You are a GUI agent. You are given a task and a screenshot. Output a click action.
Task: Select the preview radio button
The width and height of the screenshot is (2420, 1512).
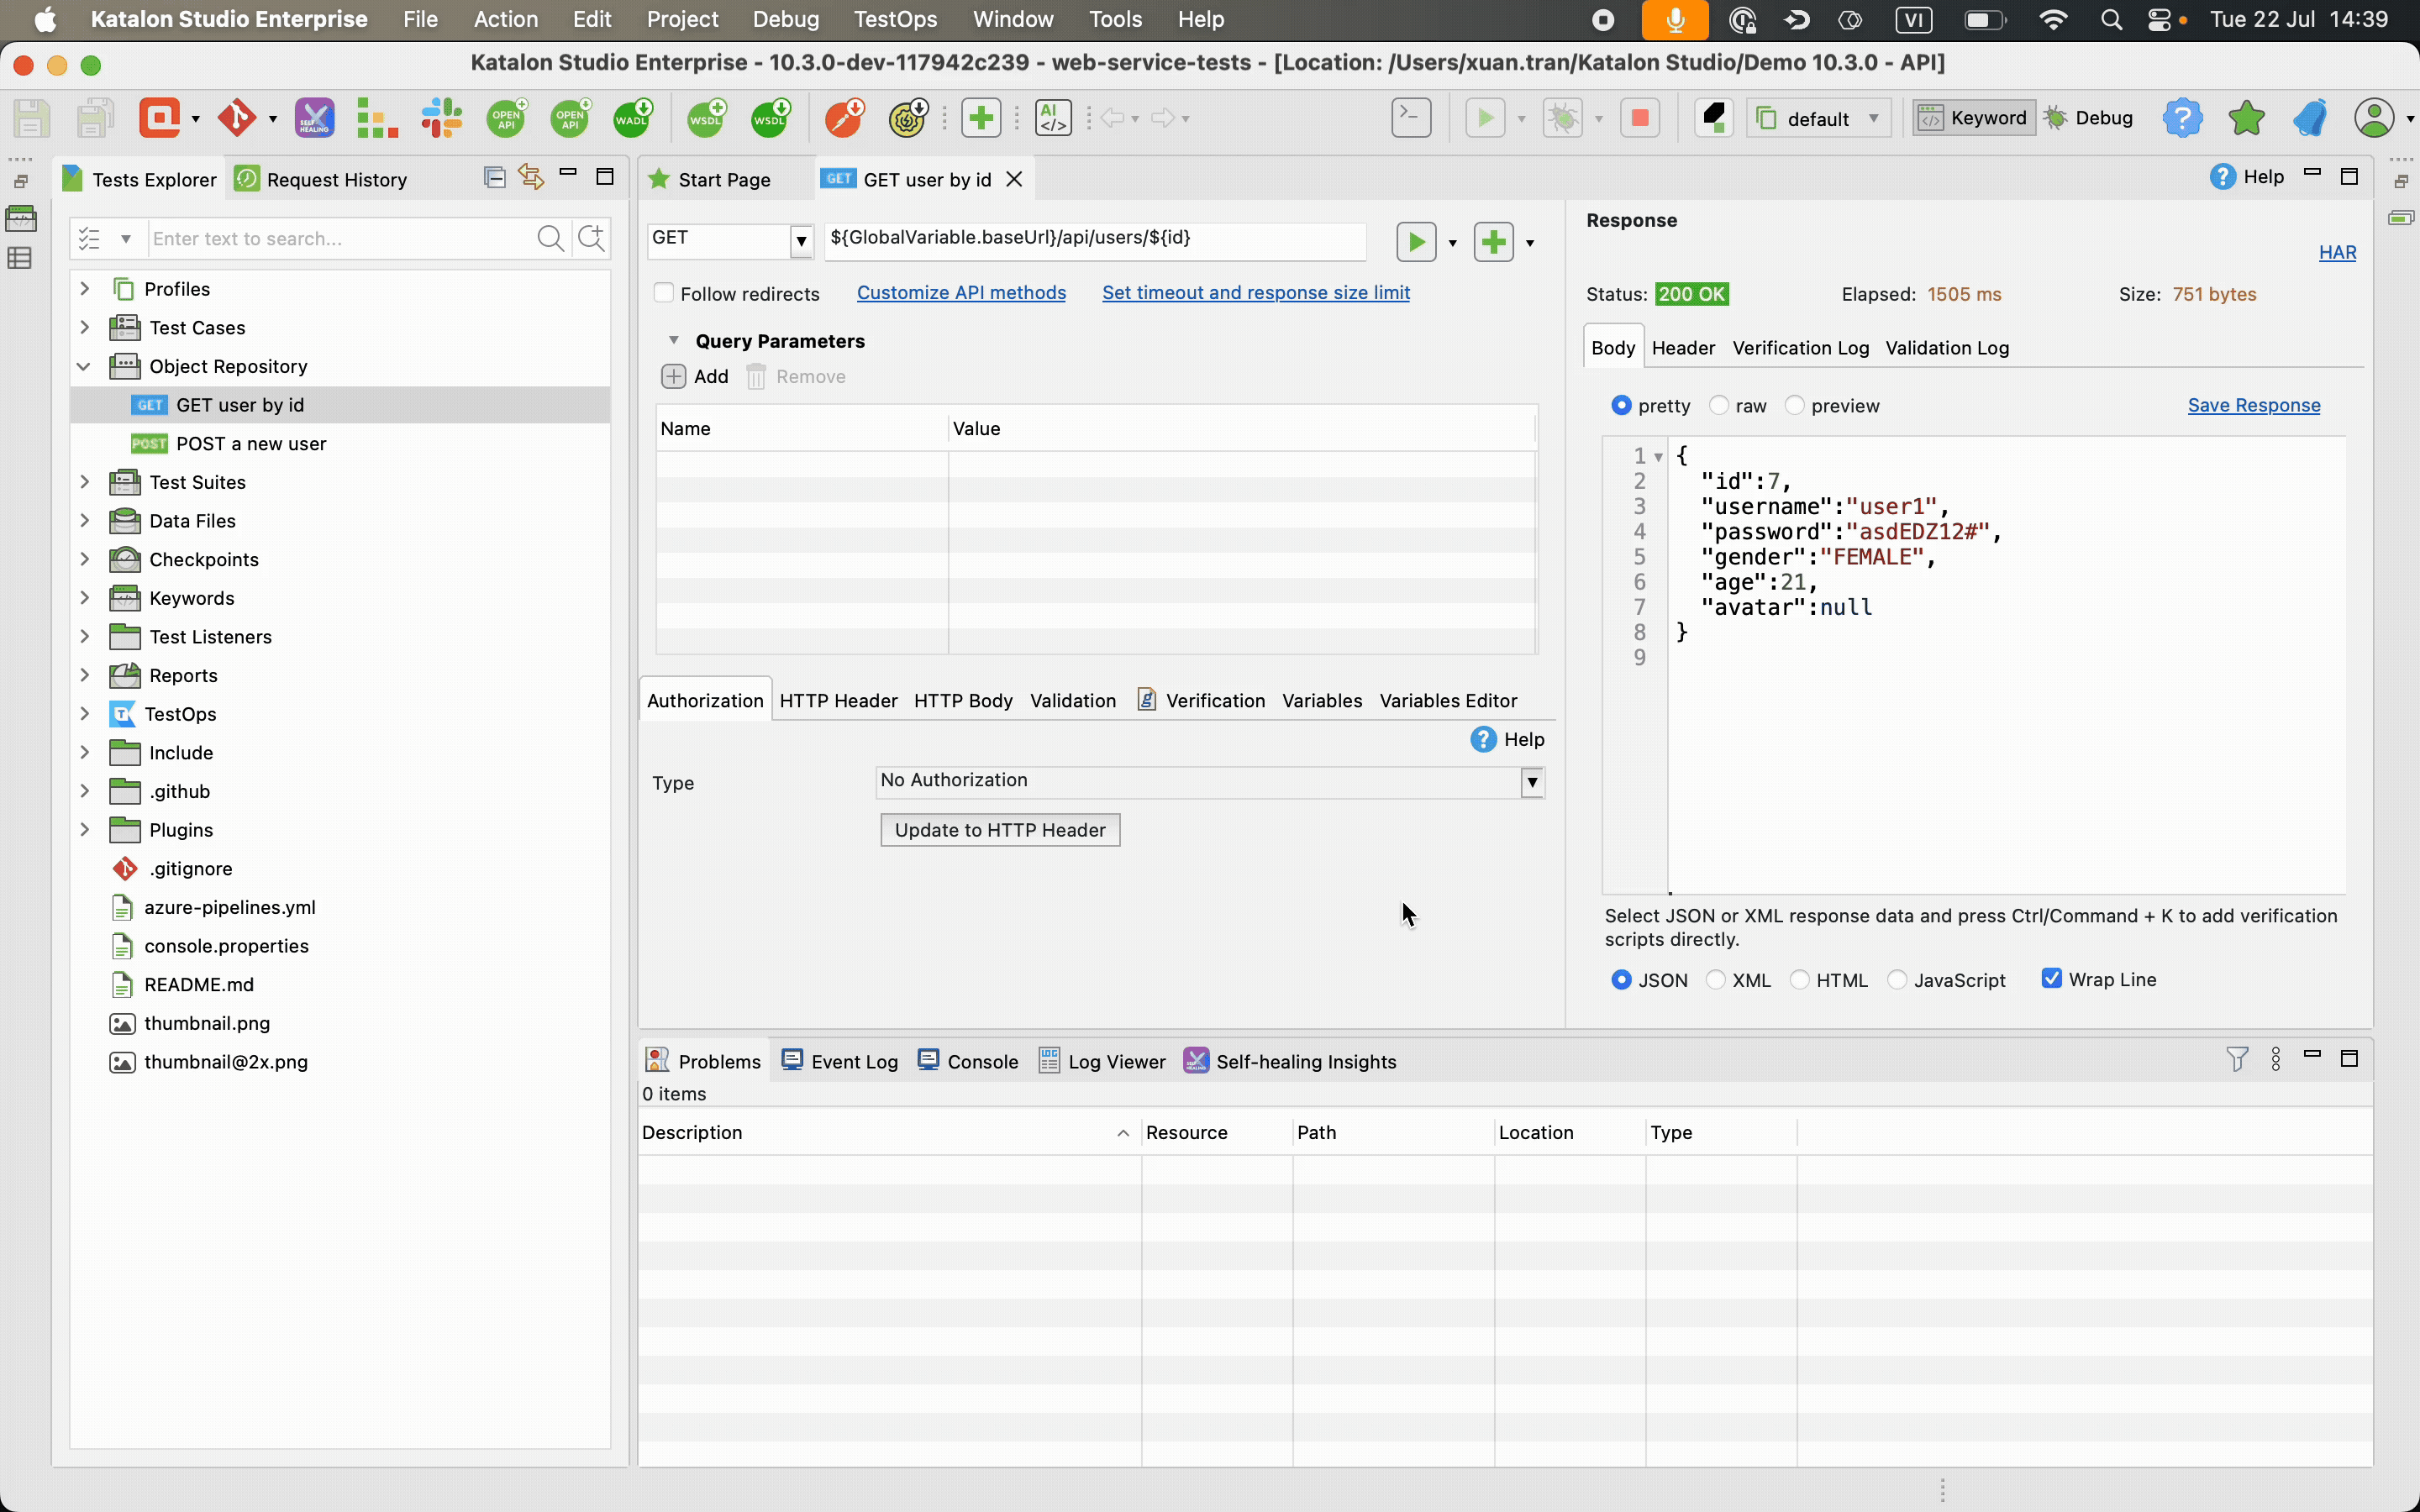[x=1794, y=405]
